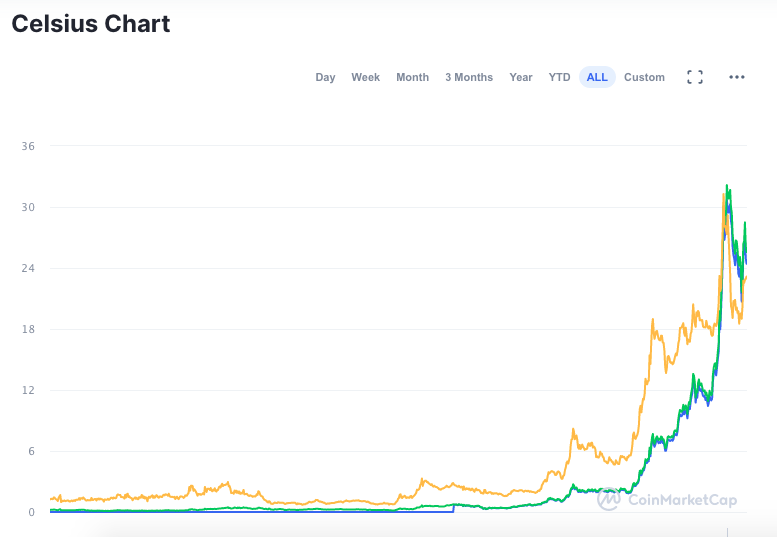
Task: Click the 6 y-axis label
Action: (x=31, y=451)
